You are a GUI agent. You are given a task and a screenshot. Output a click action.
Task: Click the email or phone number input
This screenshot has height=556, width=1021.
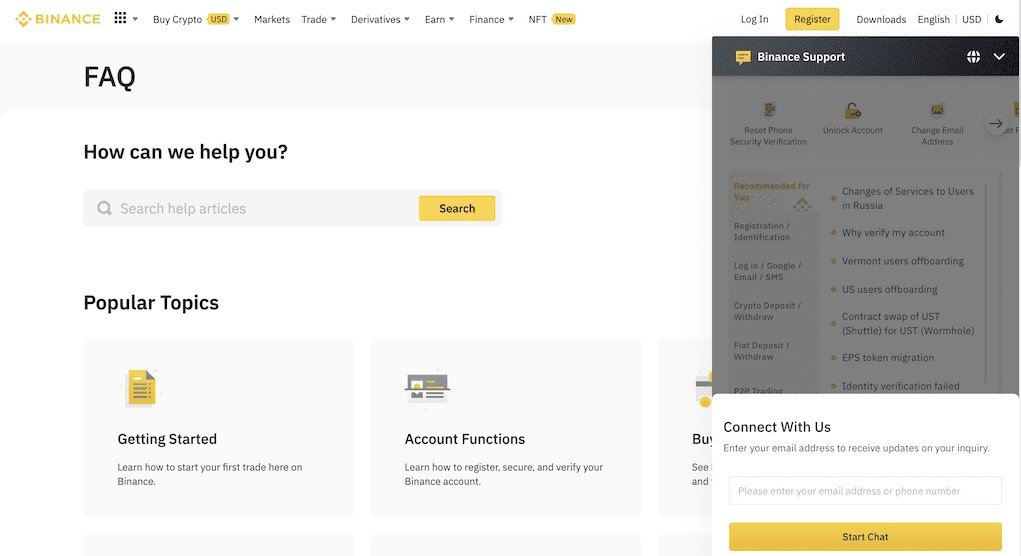pyautogui.click(x=865, y=491)
